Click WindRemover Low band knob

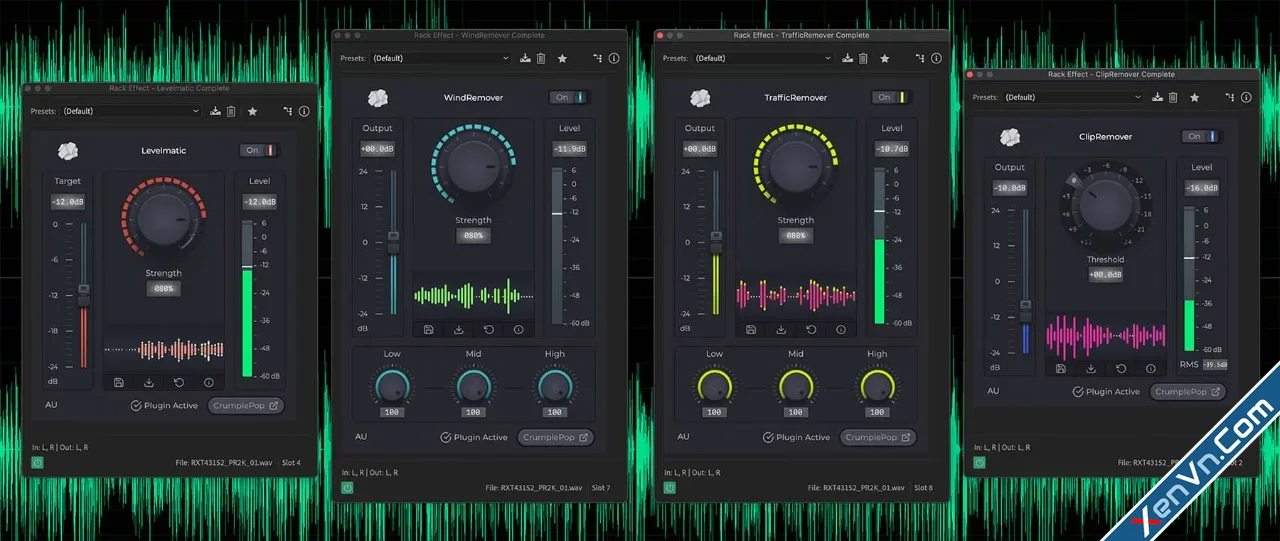[392, 386]
